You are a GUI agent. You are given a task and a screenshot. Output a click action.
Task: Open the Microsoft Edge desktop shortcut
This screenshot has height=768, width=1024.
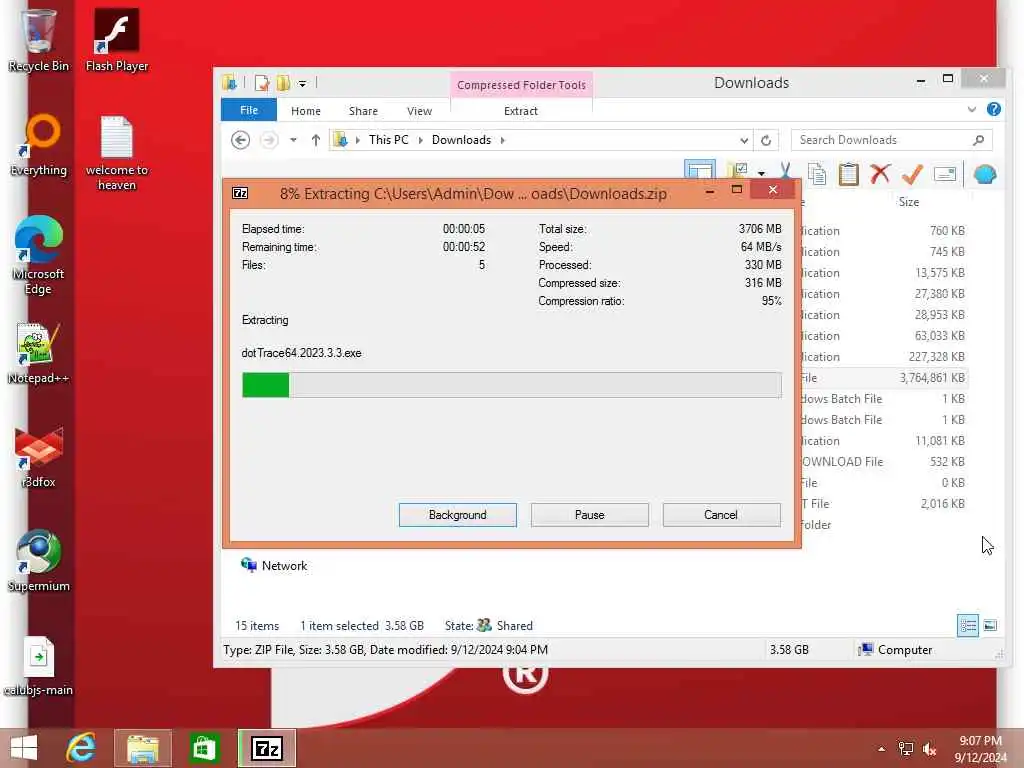click(39, 255)
